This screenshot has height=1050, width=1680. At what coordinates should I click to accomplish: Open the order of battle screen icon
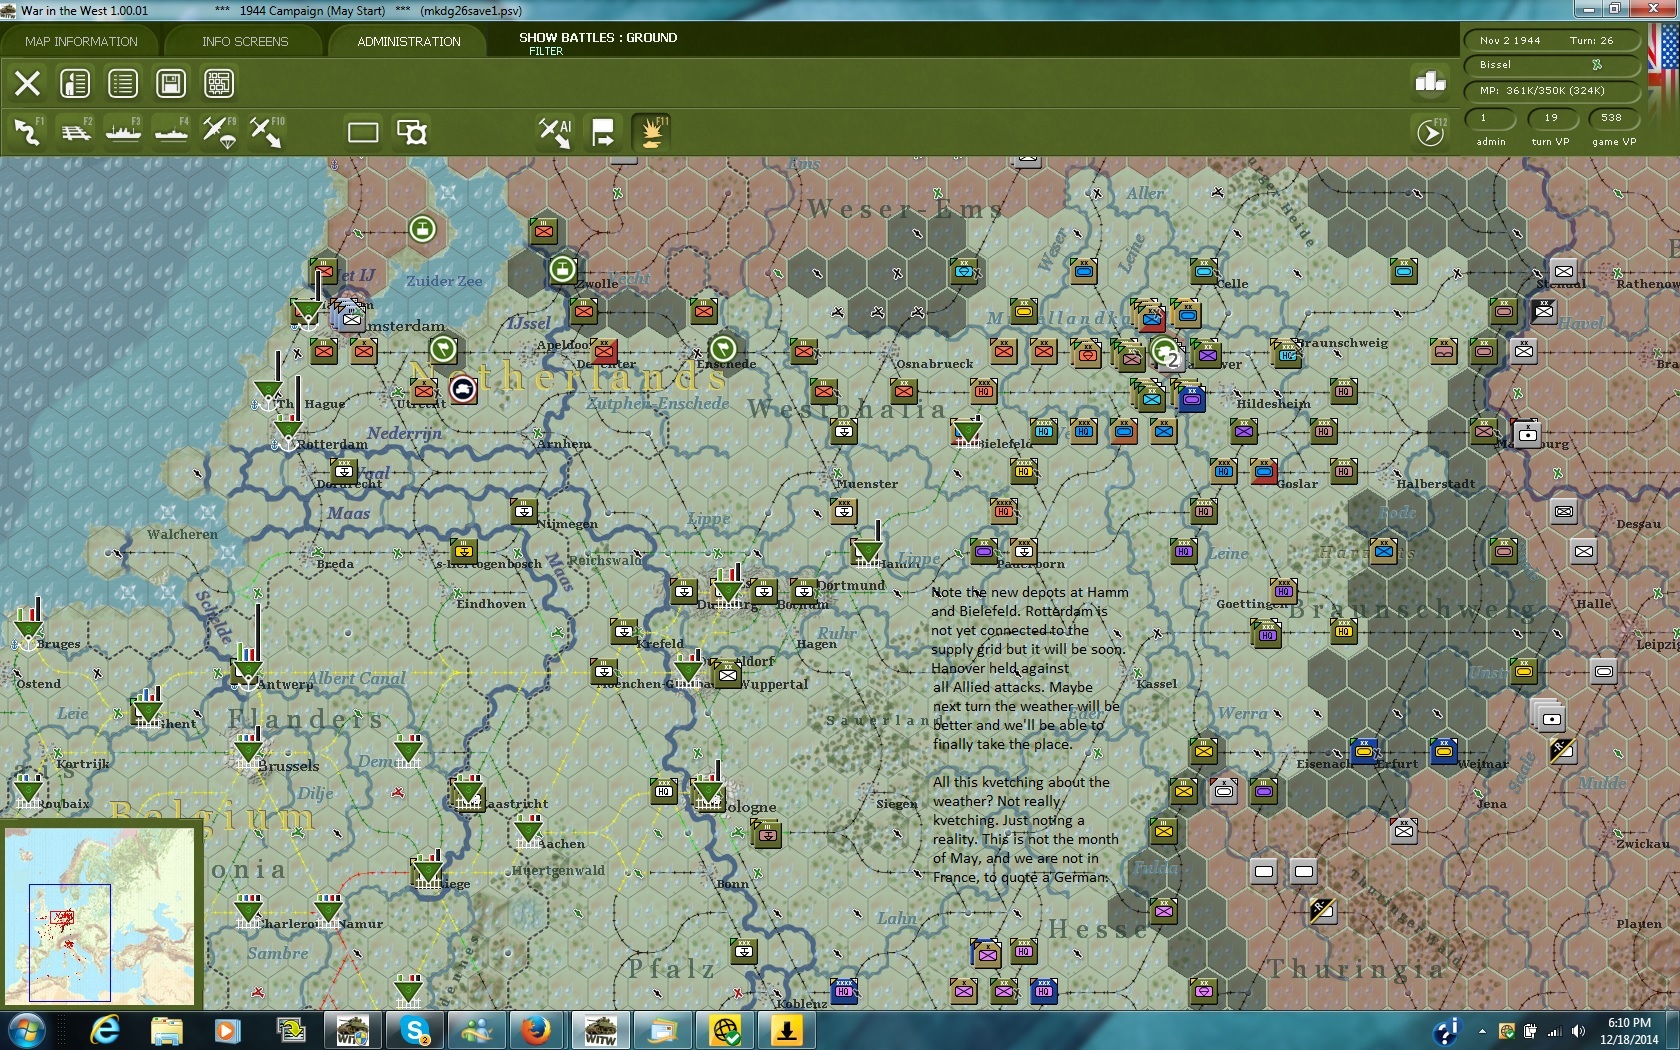(75, 83)
